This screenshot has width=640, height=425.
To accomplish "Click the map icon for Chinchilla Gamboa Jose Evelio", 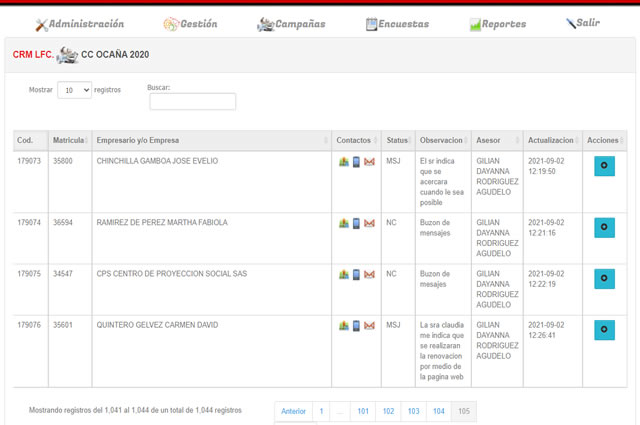I will [x=344, y=162].
